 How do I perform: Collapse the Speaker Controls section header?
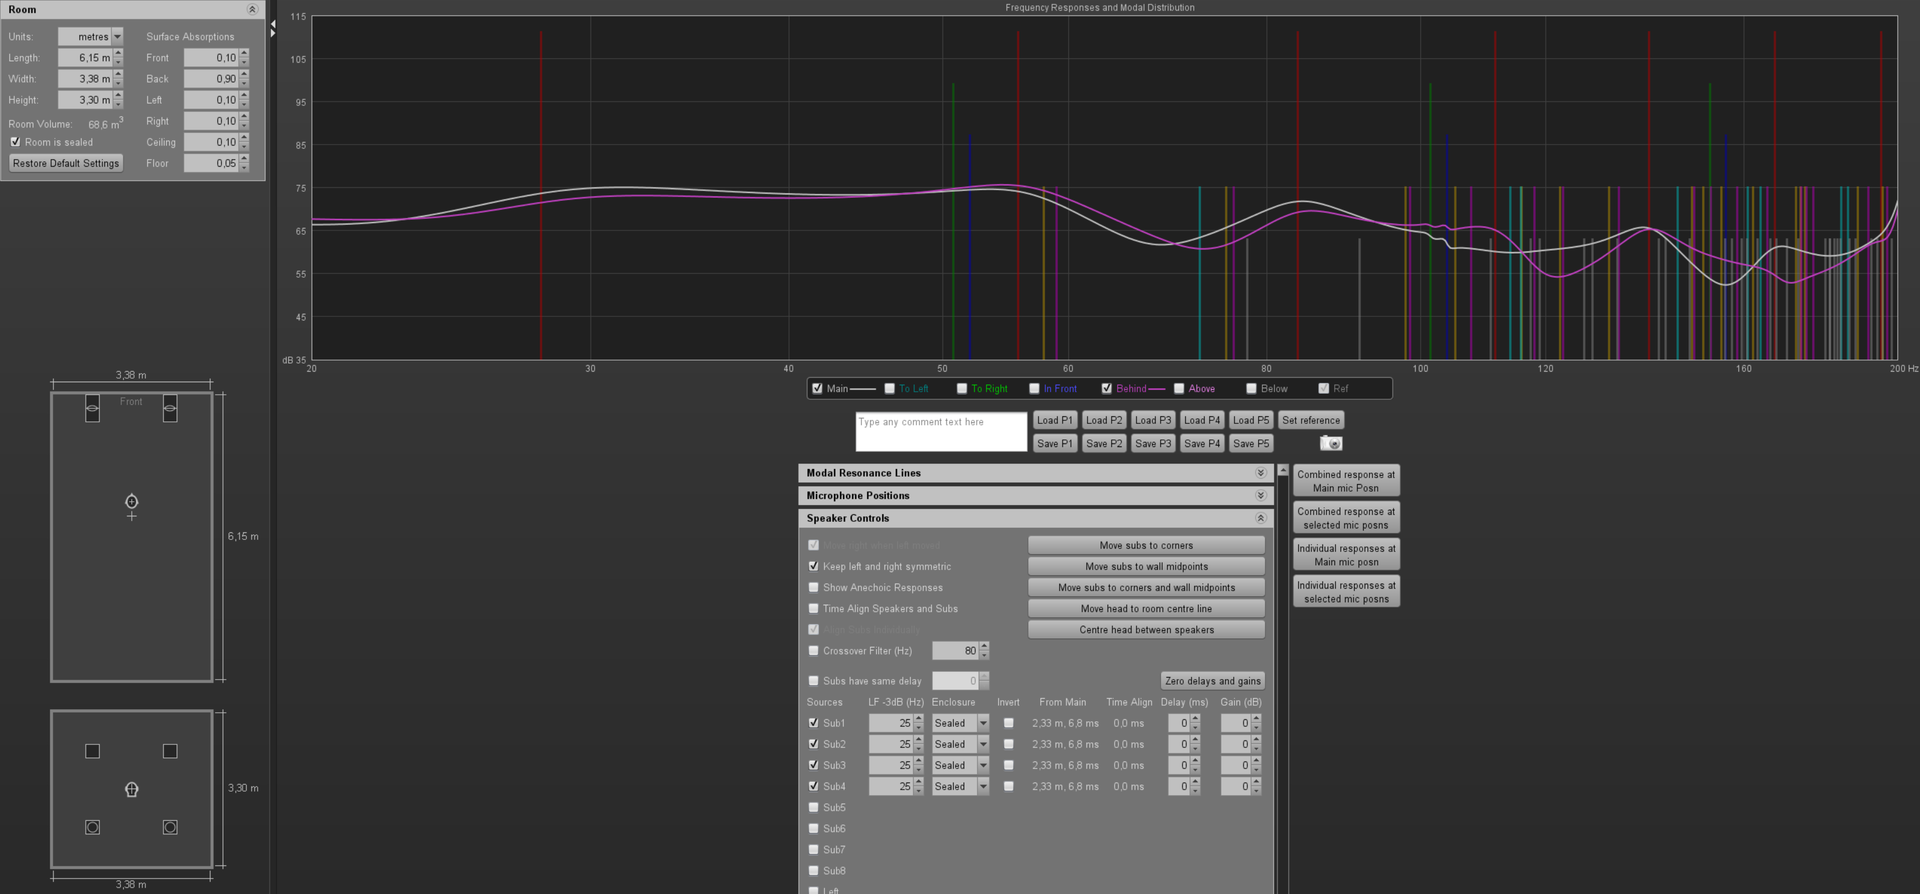coord(1260,518)
